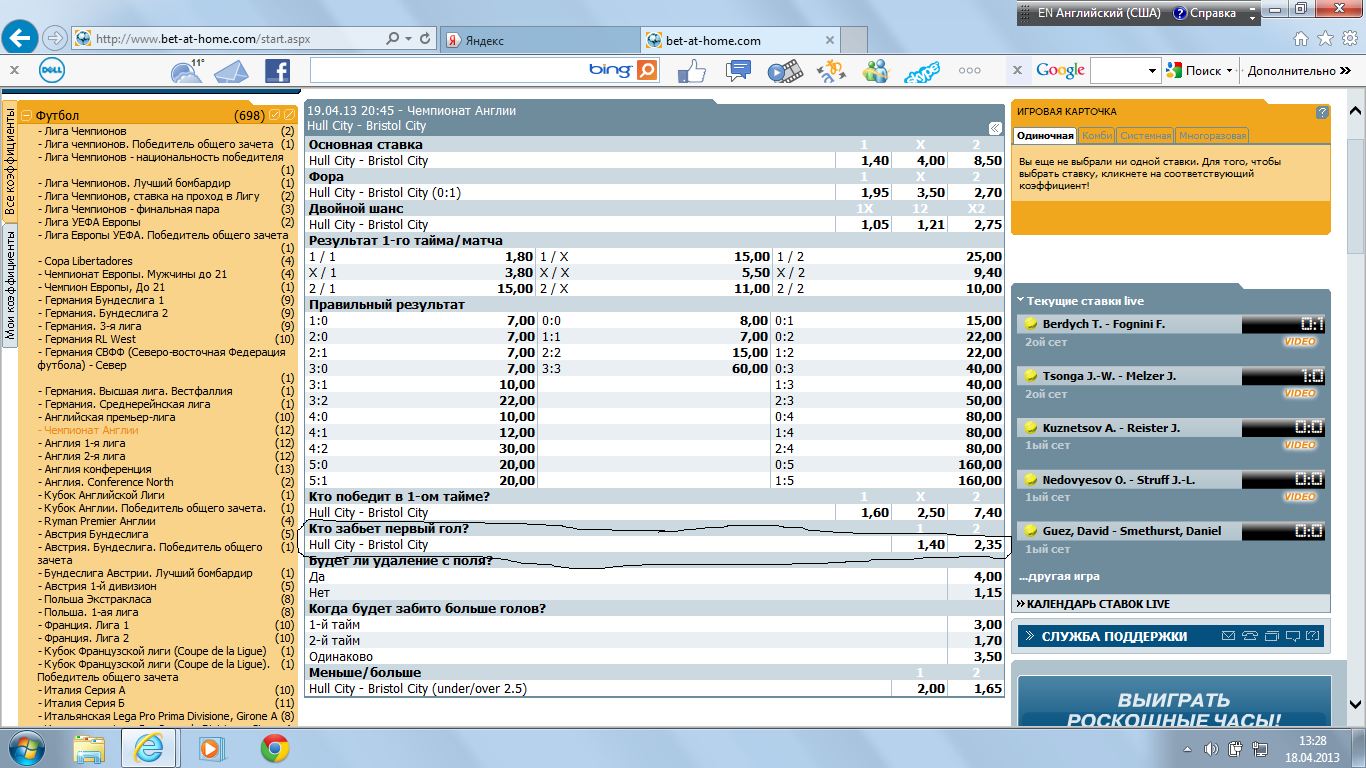Open the Мои коэффициенты vertical tab
The width and height of the screenshot is (1366, 768).
pos(9,285)
